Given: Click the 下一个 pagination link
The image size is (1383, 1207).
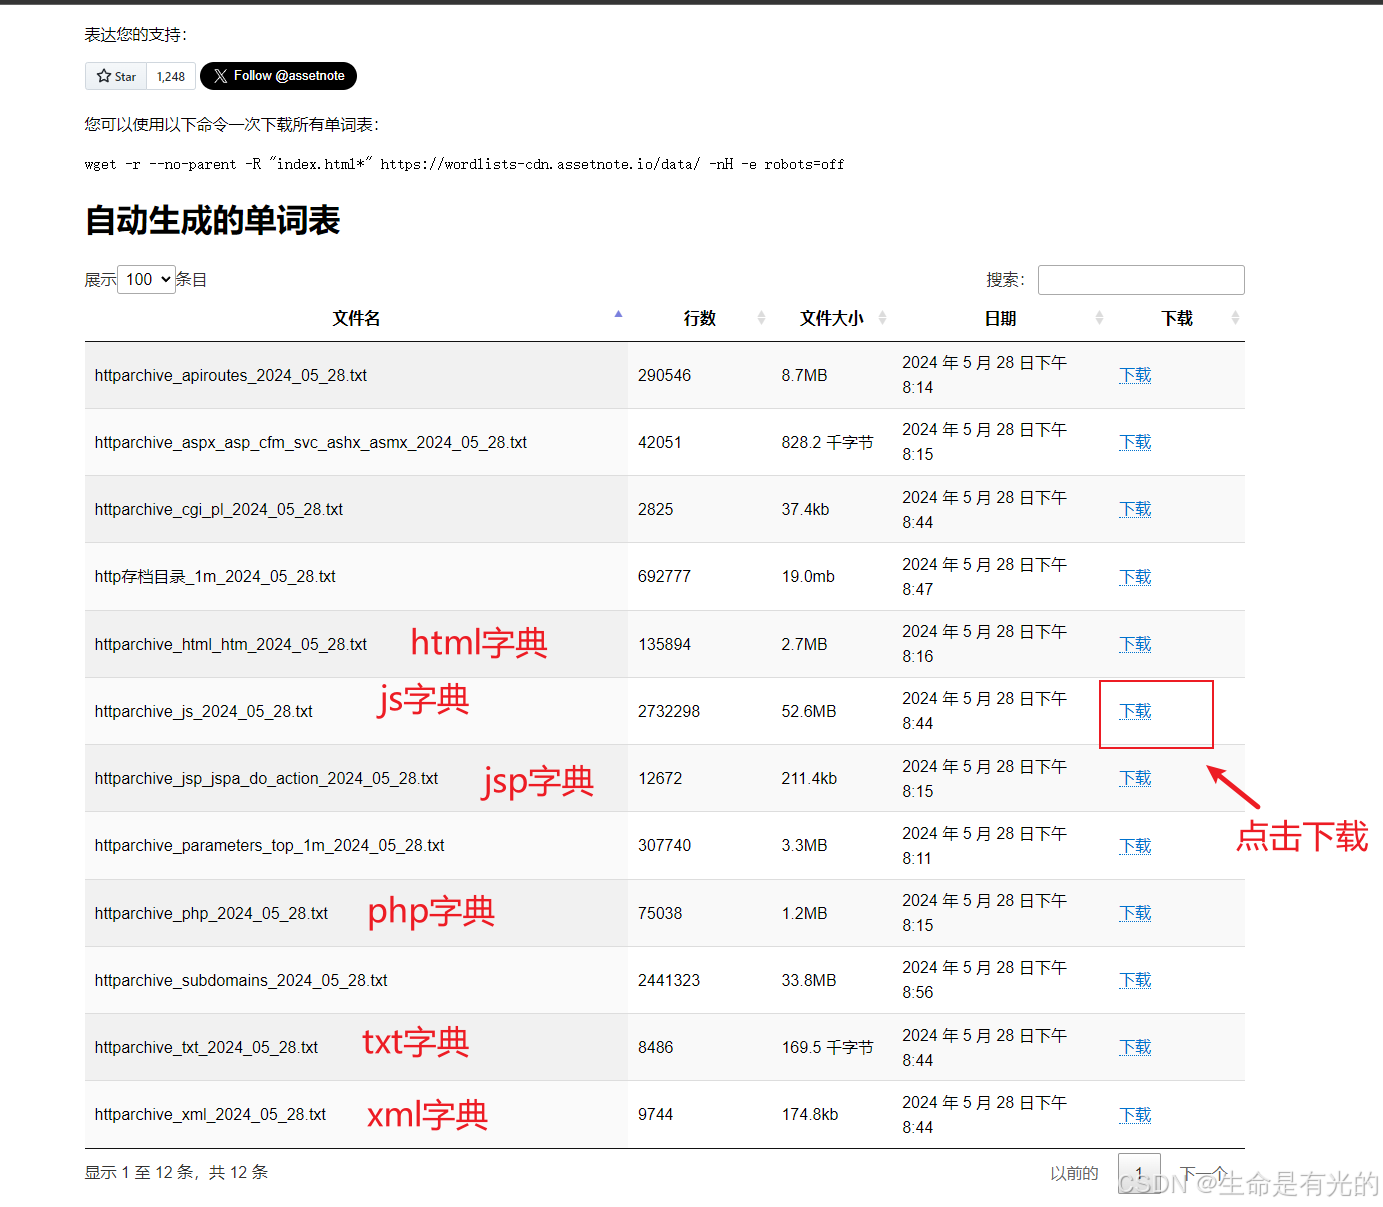Looking at the screenshot, I should 1203,1172.
